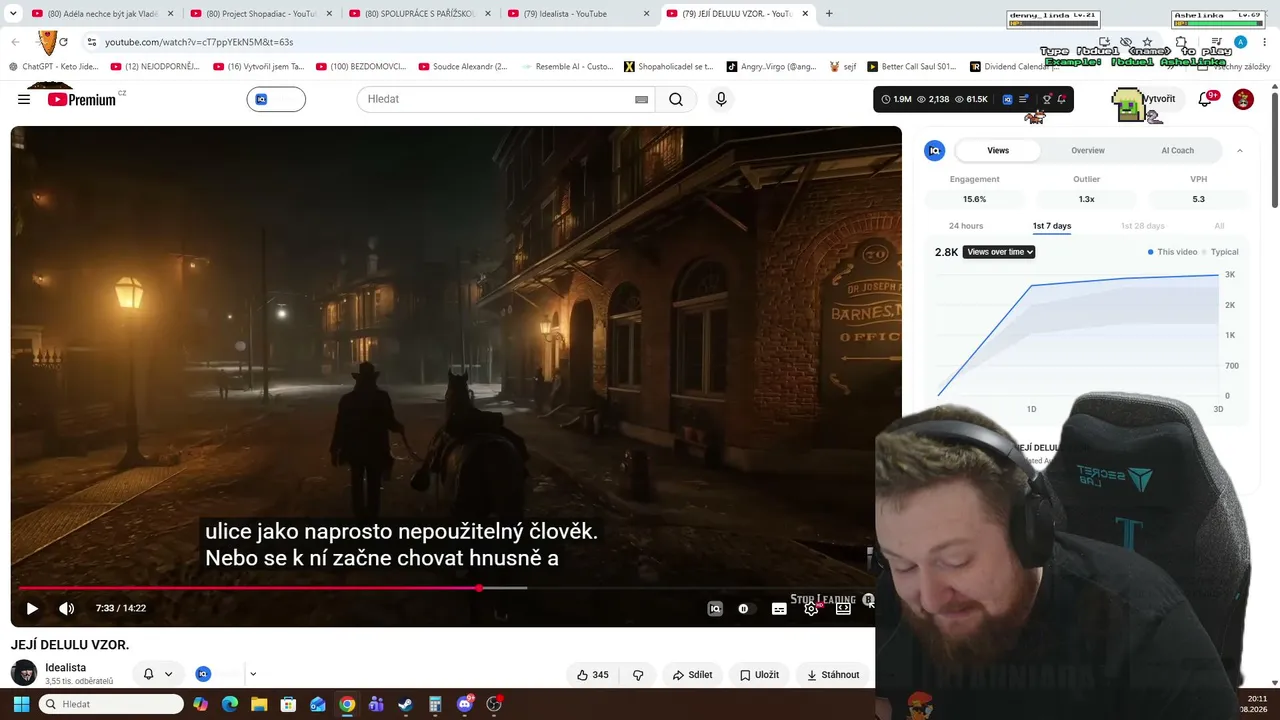Click the search magnifier button

[676, 99]
